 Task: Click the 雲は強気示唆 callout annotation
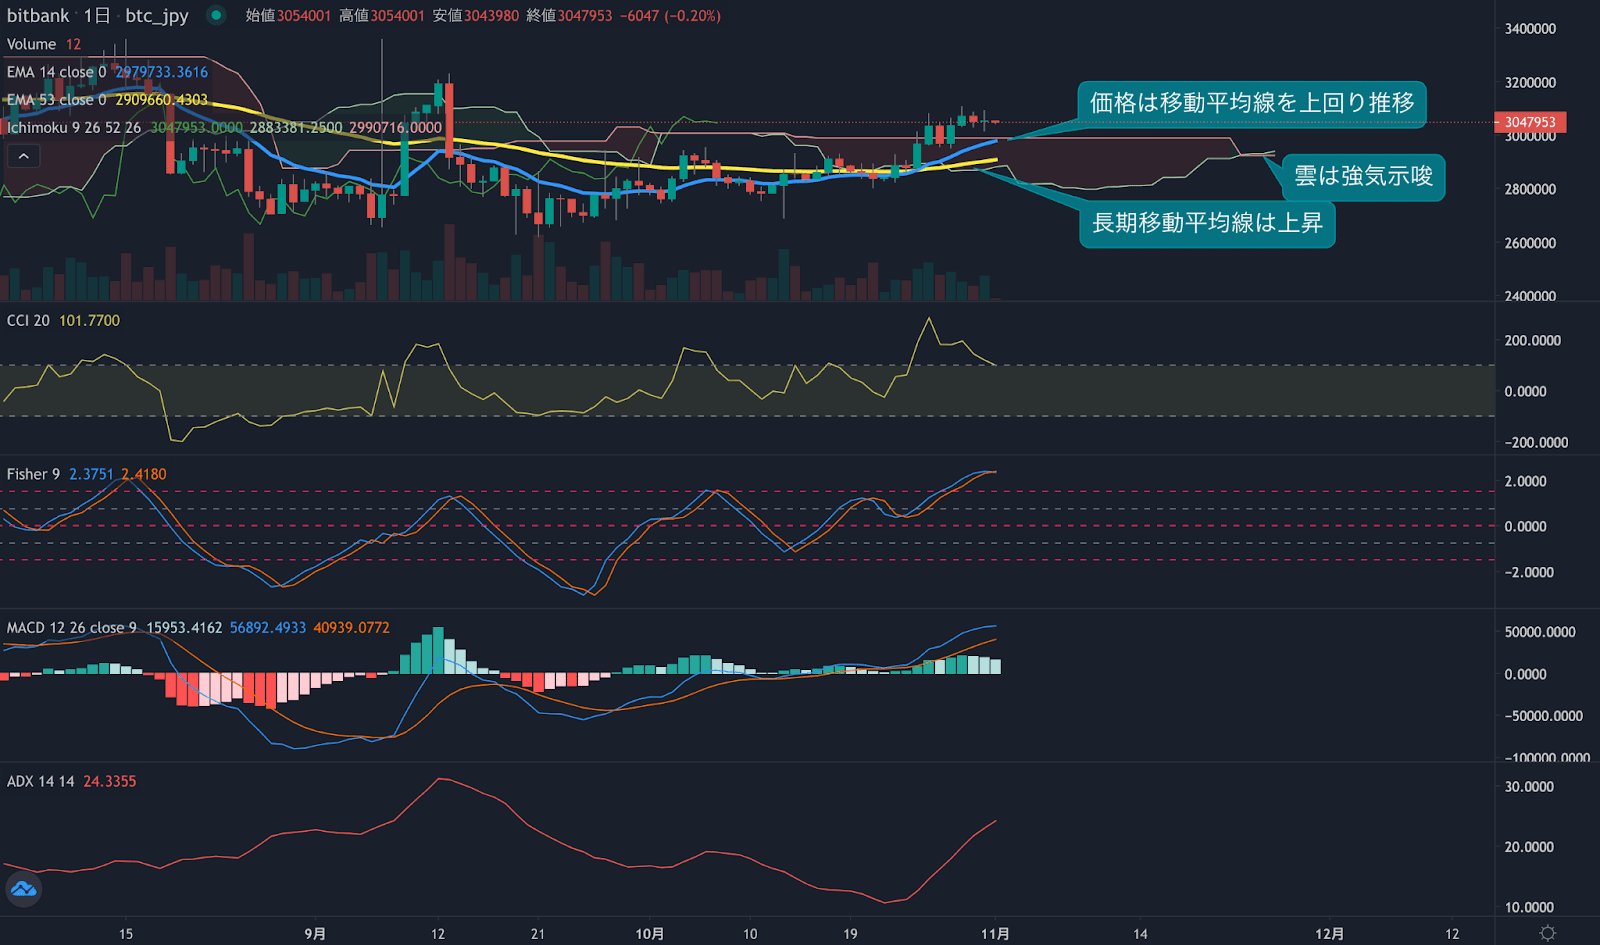point(1363,176)
